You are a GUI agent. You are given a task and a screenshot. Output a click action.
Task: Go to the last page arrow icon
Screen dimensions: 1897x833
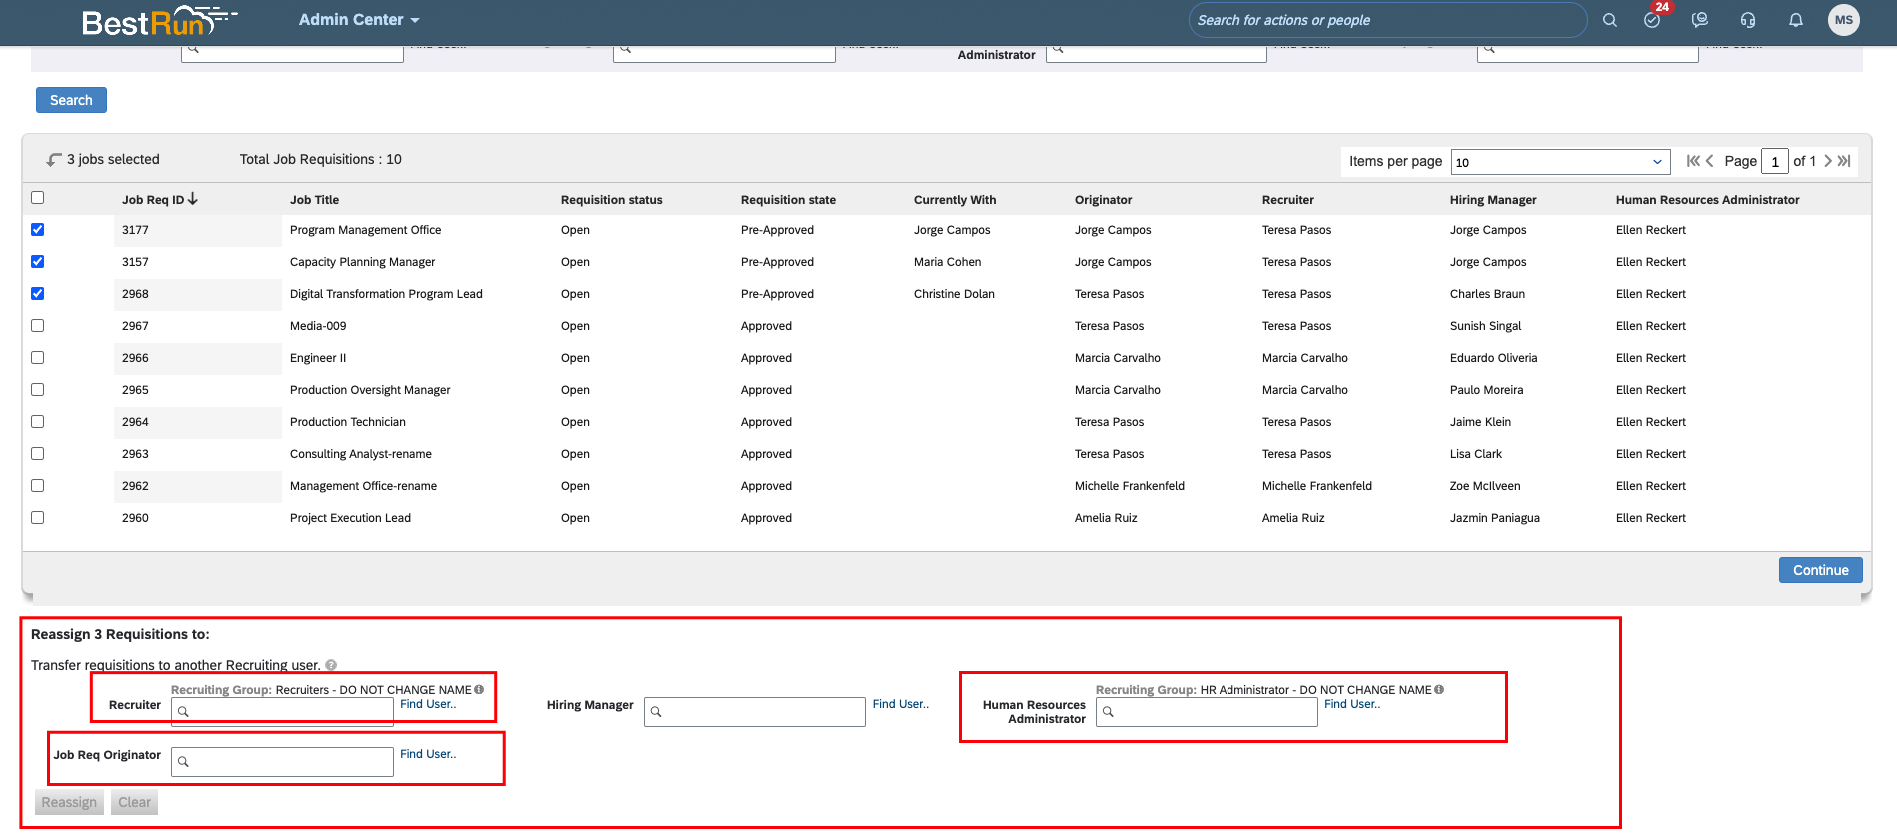coord(1844,161)
